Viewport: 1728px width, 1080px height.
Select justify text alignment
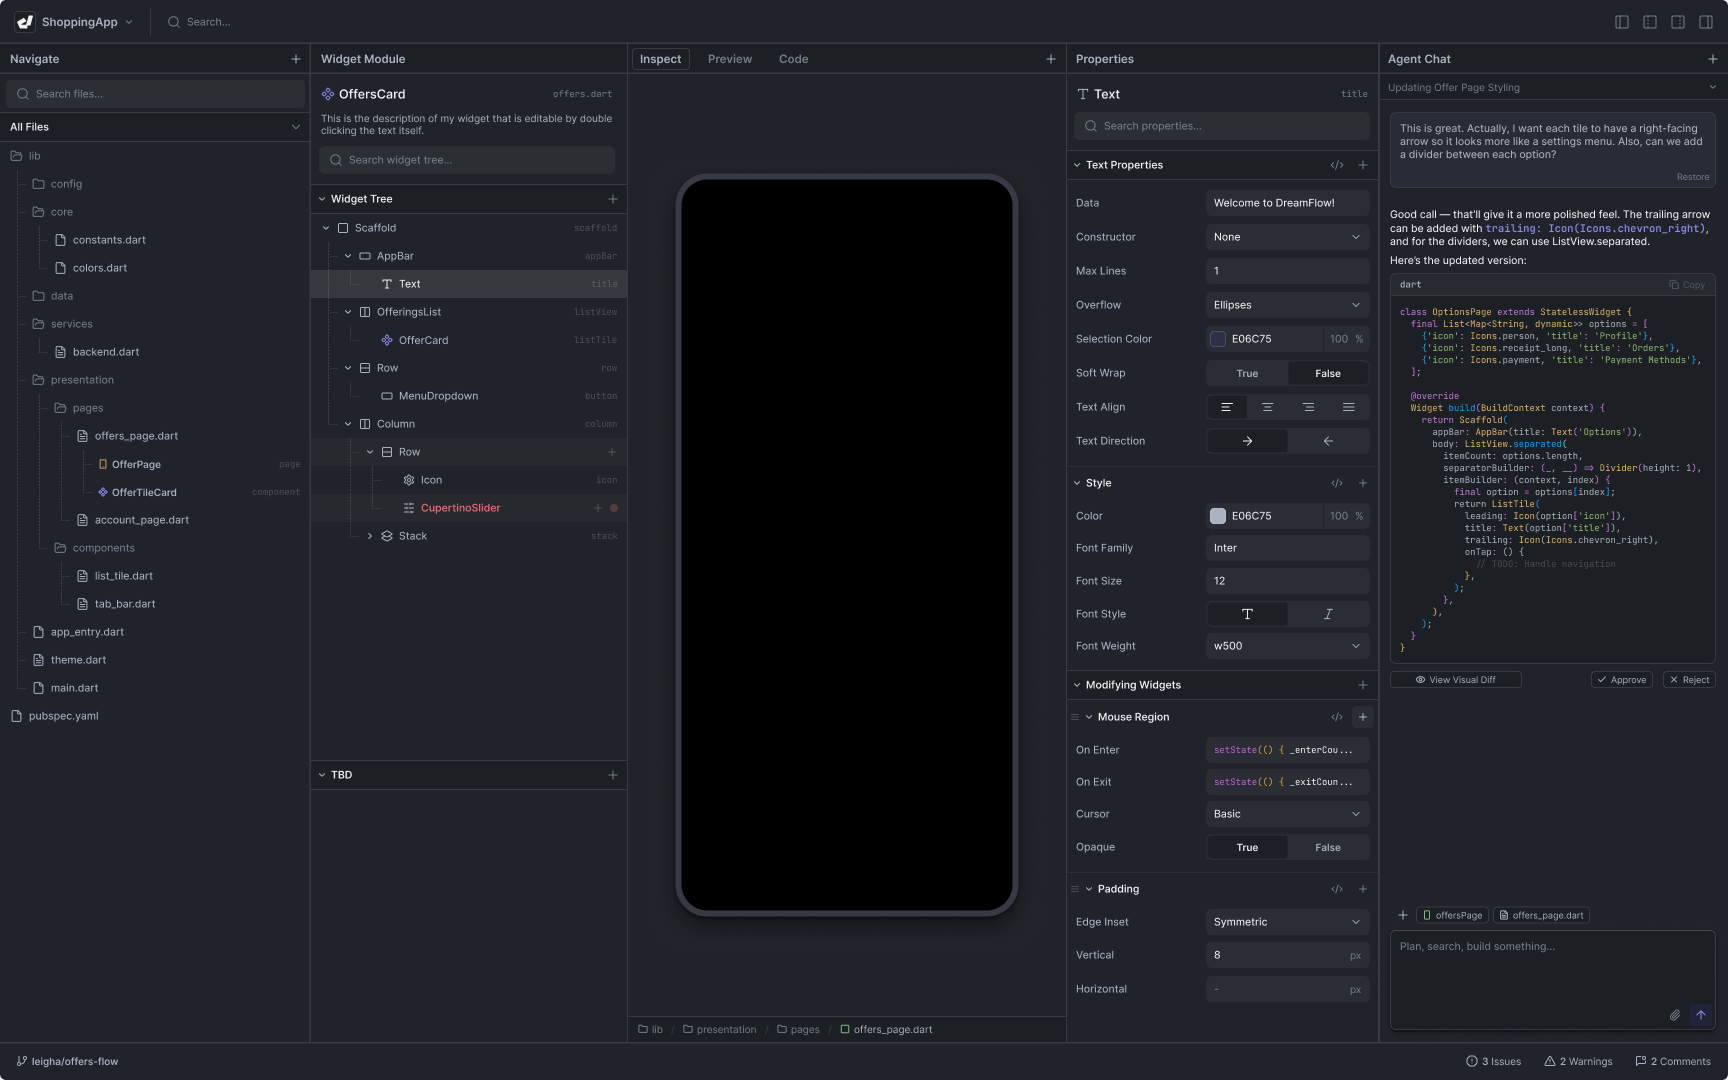pyautogui.click(x=1349, y=407)
